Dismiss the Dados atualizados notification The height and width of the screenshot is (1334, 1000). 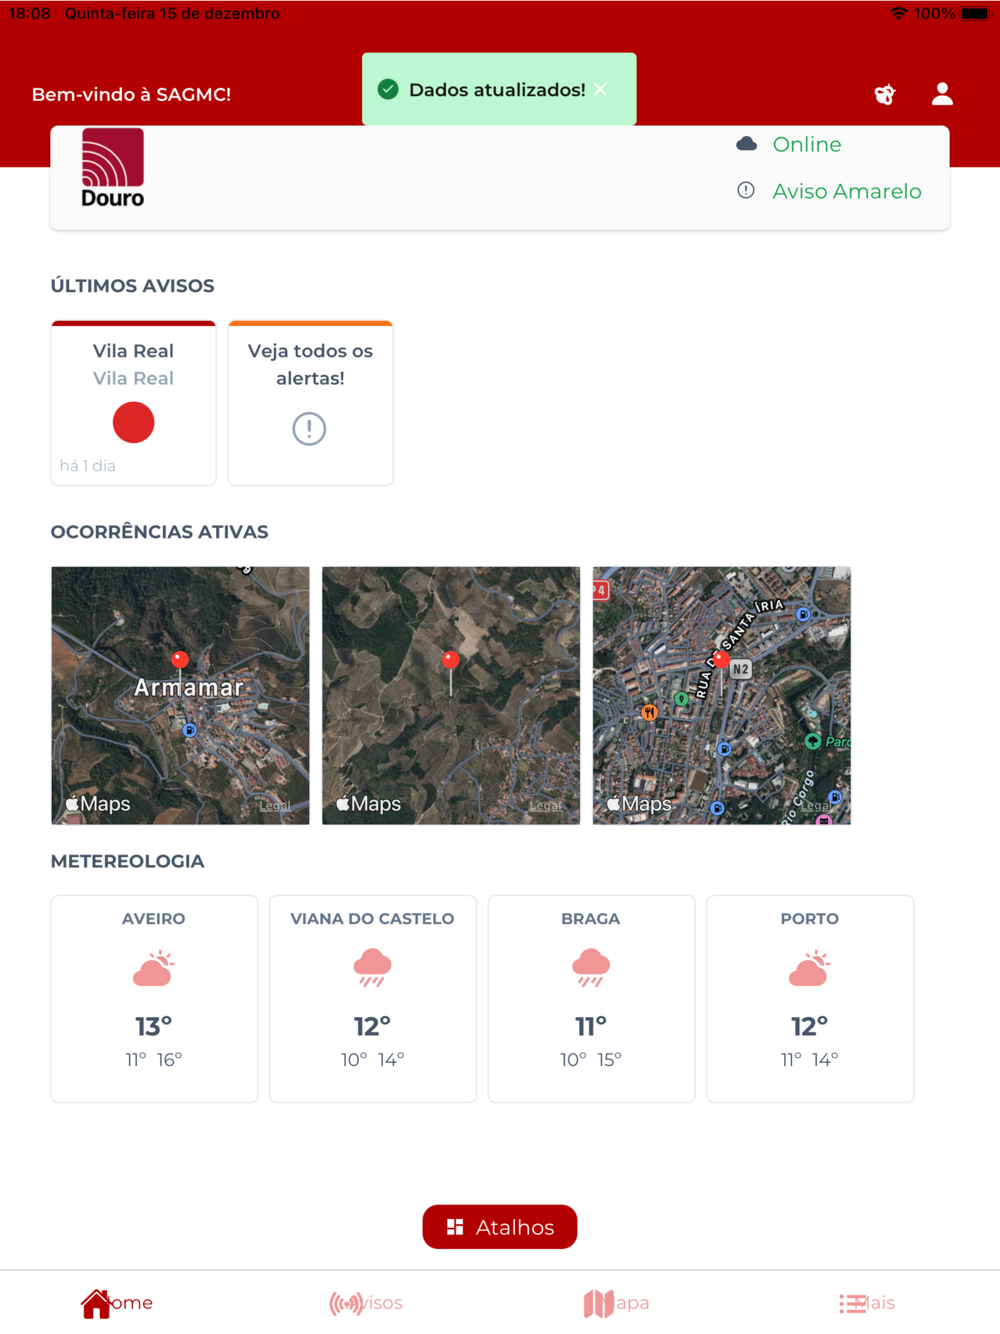coord(600,89)
